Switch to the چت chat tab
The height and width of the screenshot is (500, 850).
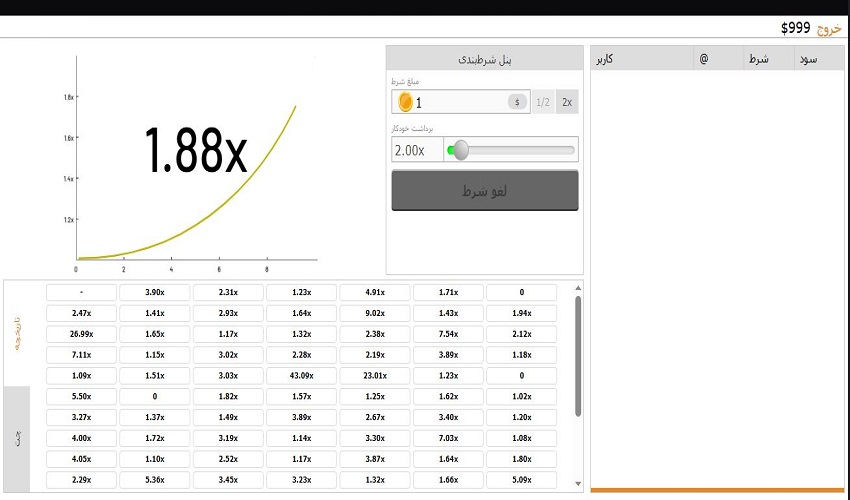click(17, 439)
